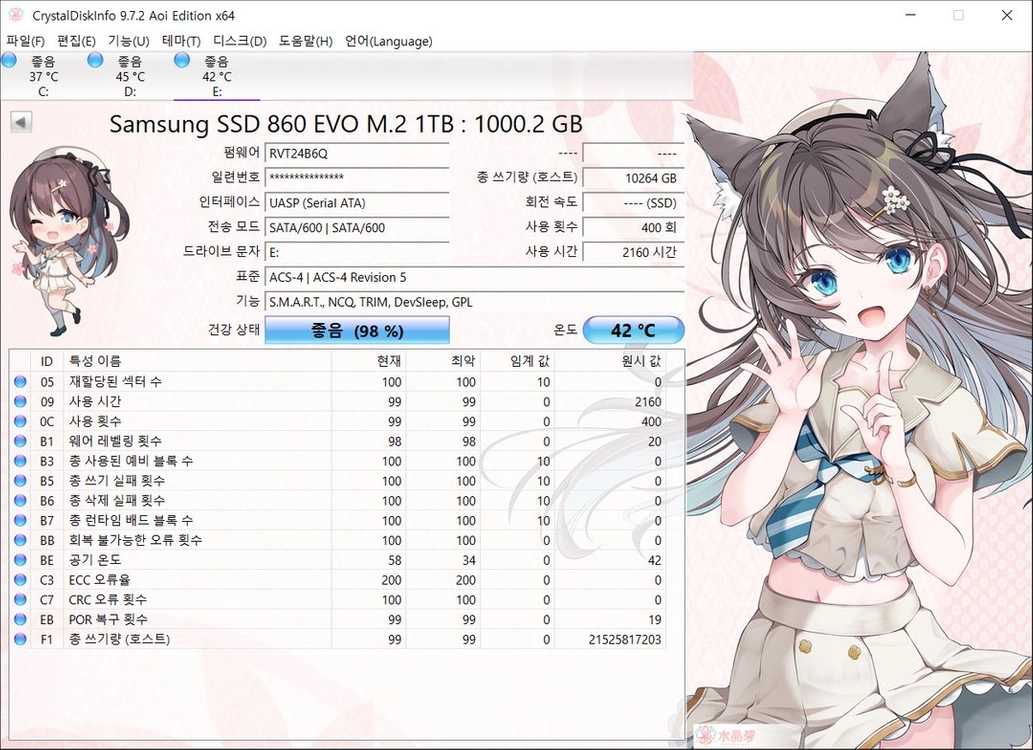Click the chibi character image beside disk info
Image resolution: width=1033 pixels, height=750 pixels.
click(69, 241)
